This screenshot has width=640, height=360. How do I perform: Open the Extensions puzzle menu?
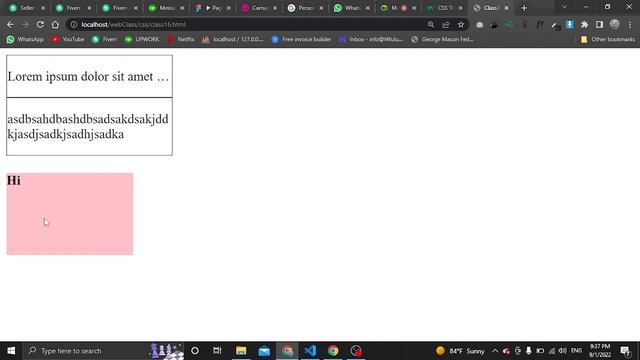tap(584, 24)
